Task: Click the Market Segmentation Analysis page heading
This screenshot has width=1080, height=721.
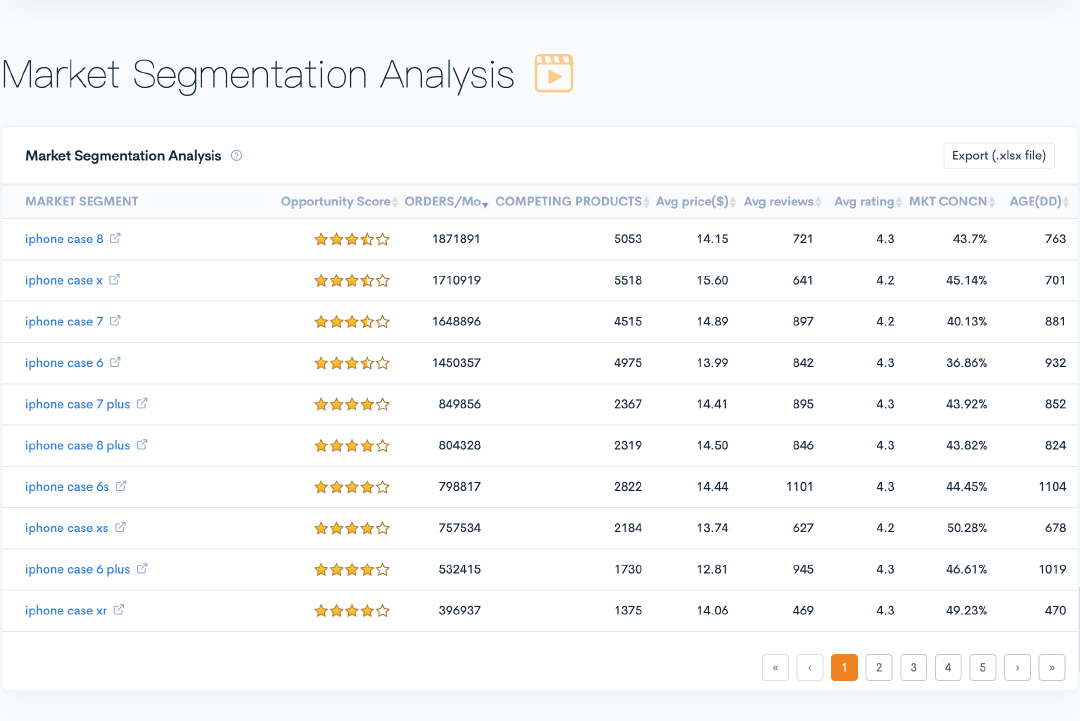Action: coord(258,75)
